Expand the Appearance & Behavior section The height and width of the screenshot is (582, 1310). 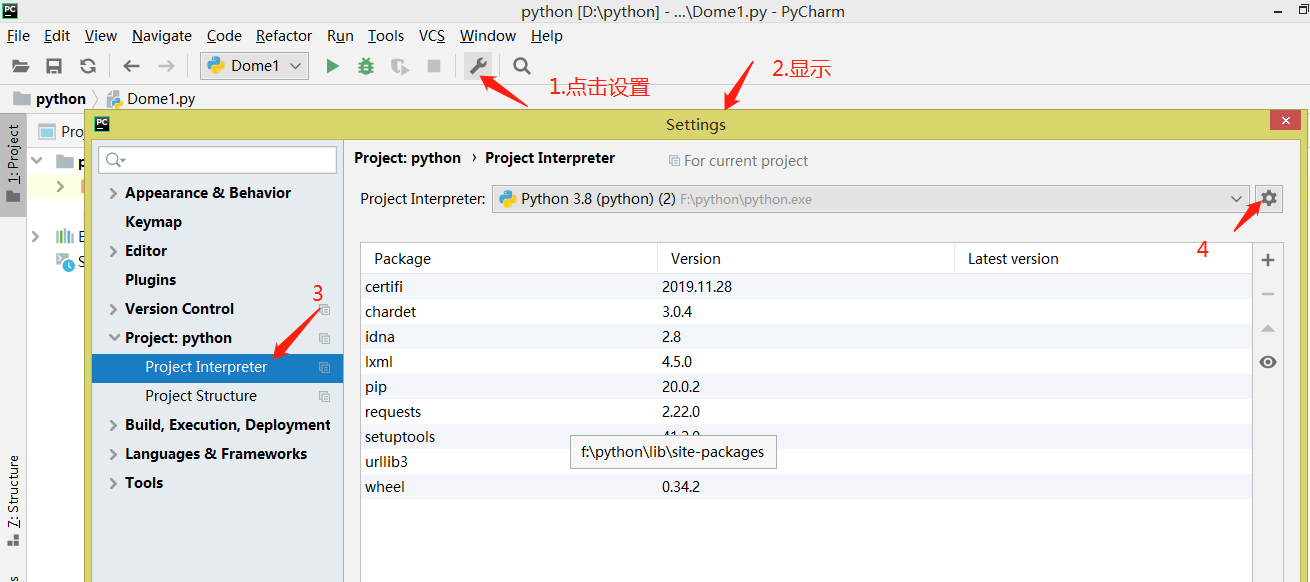pos(114,192)
